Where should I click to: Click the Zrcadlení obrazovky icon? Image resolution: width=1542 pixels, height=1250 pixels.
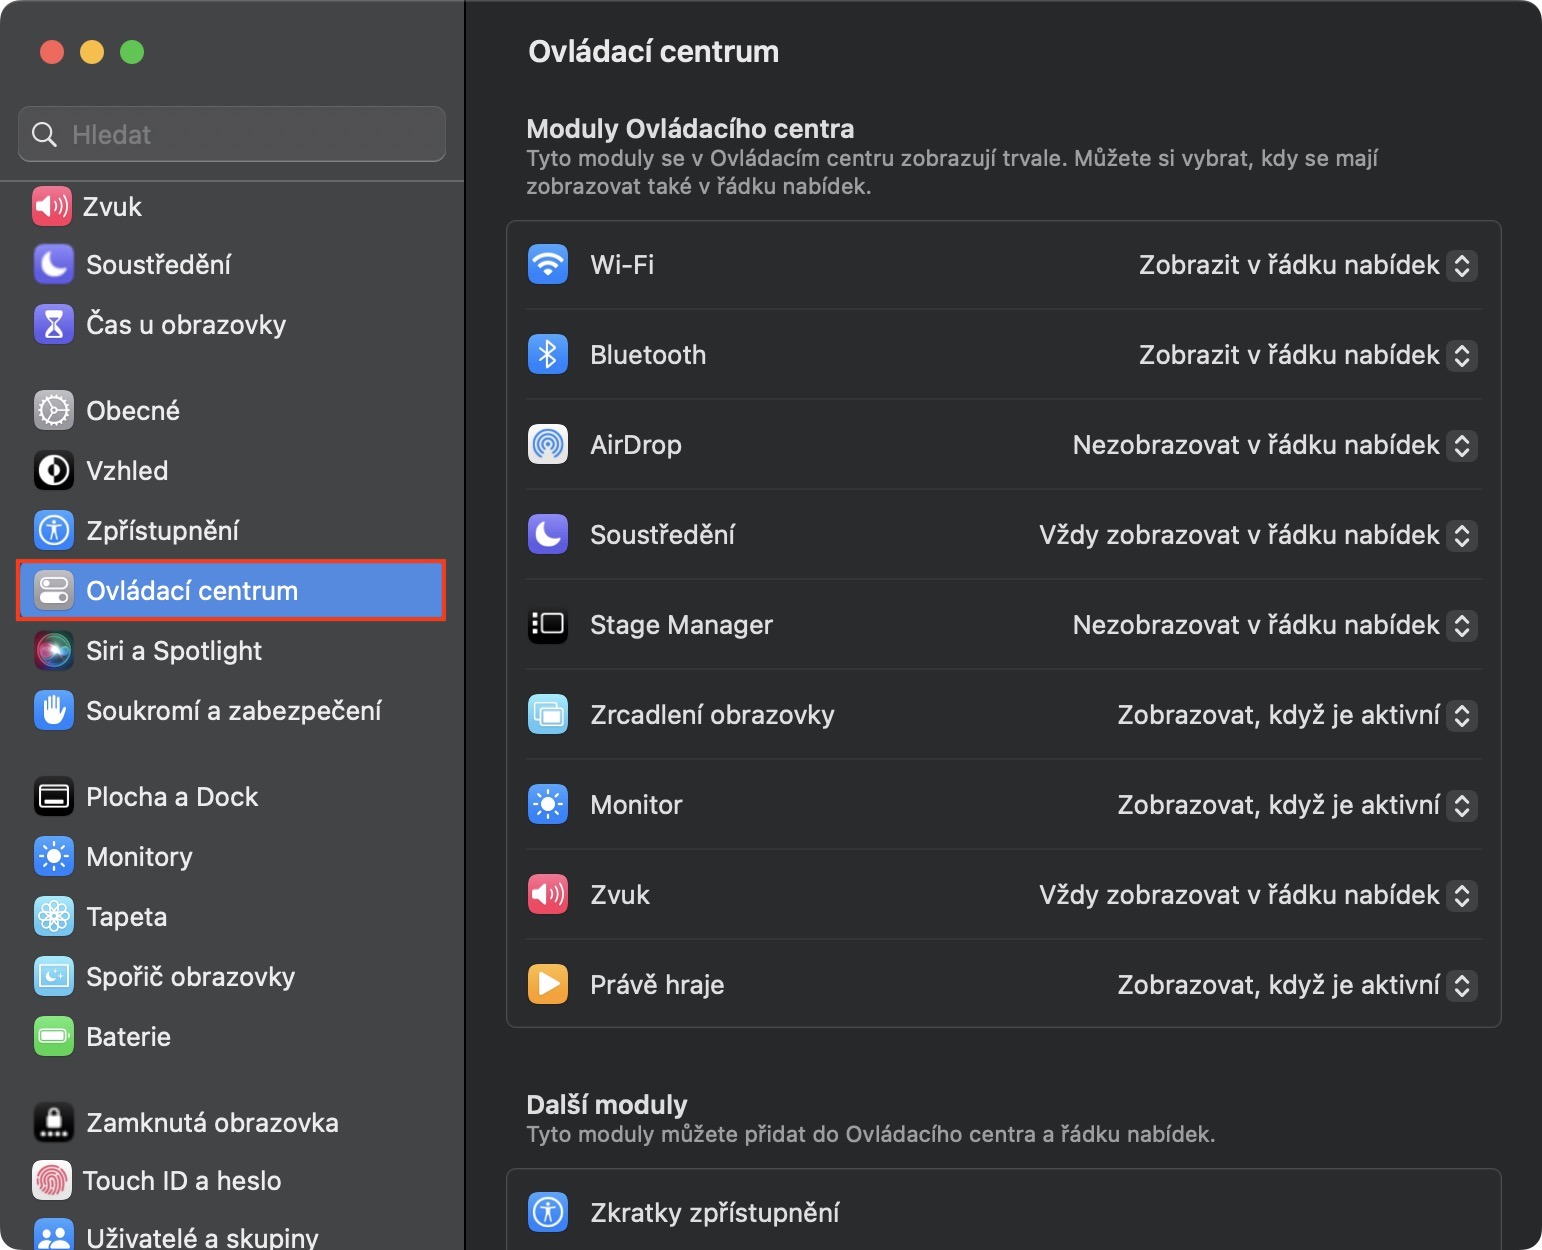point(548,715)
